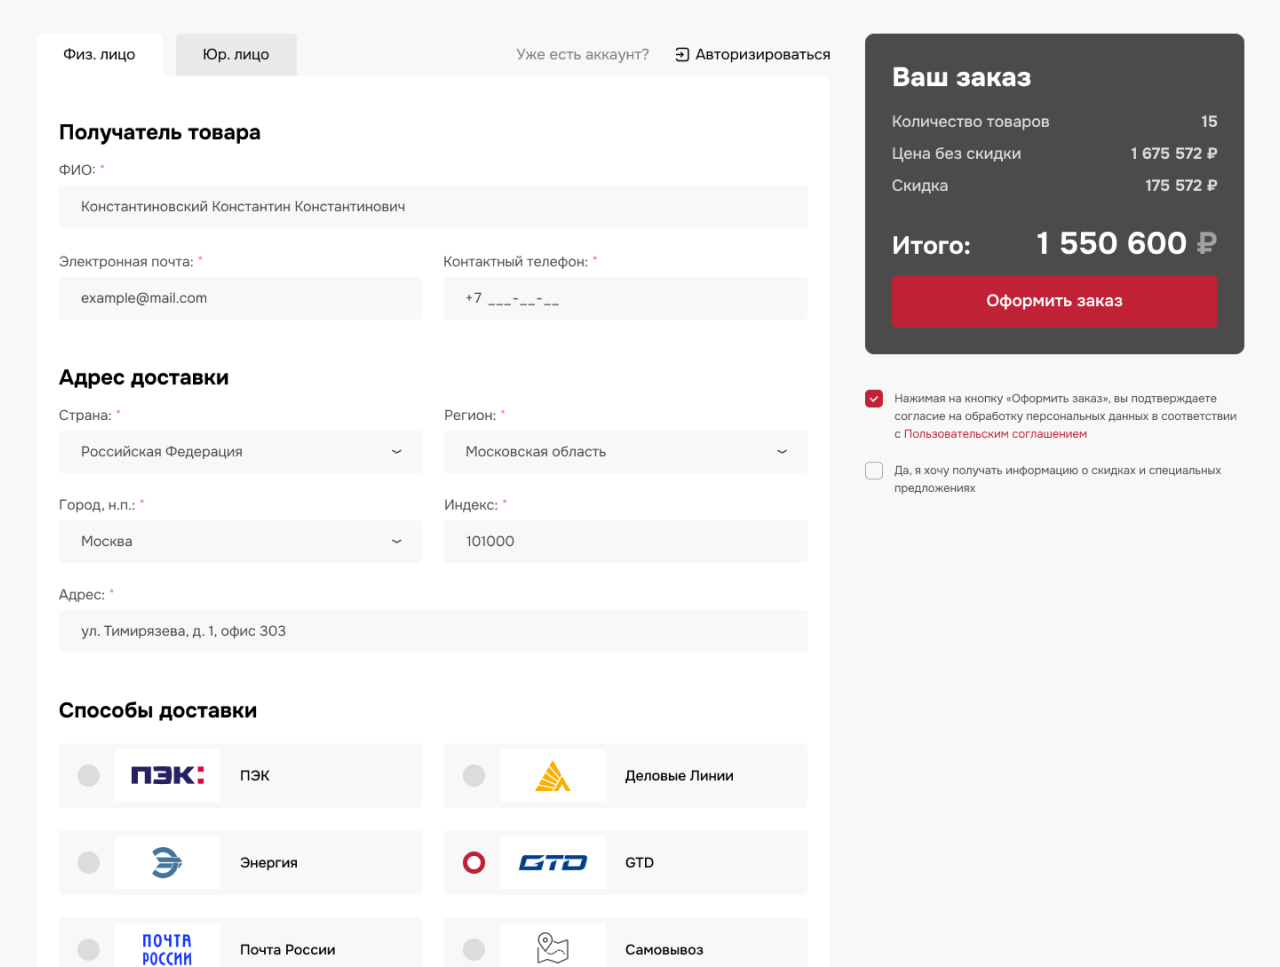Image resolution: width=1280 pixels, height=967 pixels.
Task: Click the chevron in the Московская область field
Action: click(x=782, y=452)
